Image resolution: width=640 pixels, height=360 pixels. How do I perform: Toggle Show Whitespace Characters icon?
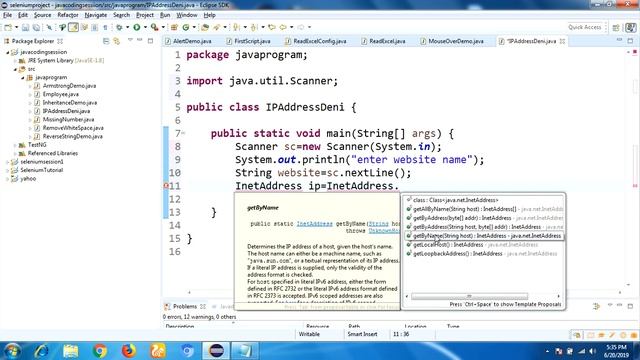click(x=105, y=27)
